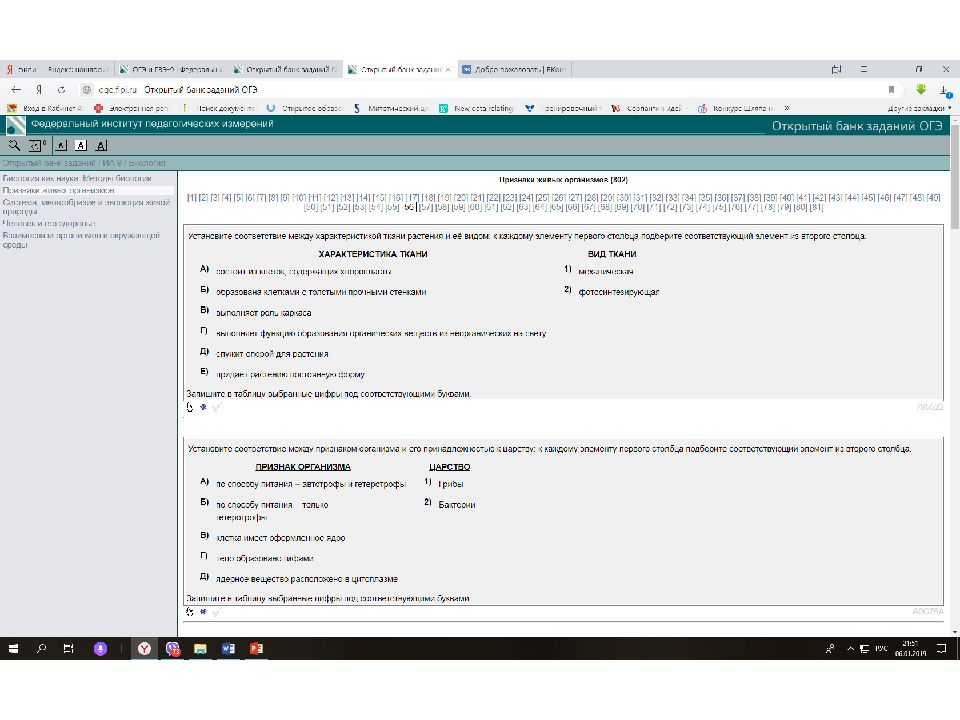Switch to the Добро пожаловать ВКонтакте tab

(515, 69)
